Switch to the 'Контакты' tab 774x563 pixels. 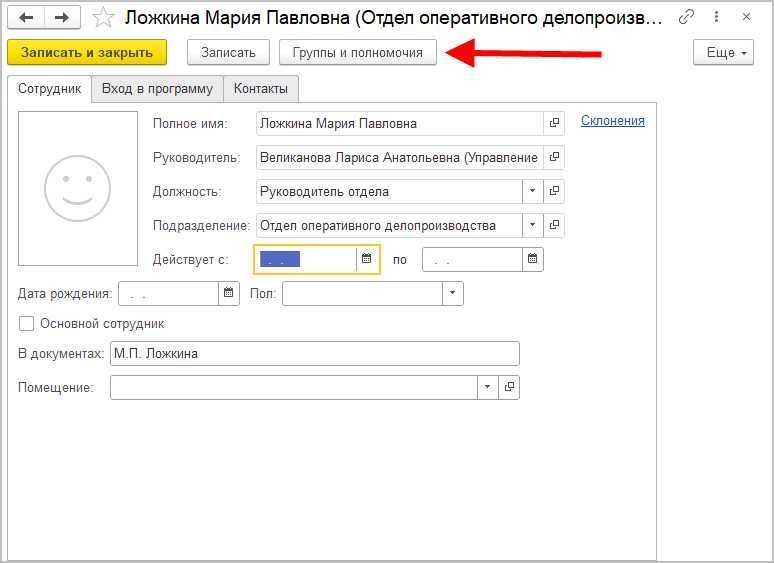pyautogui.click(x=261, y=89)
